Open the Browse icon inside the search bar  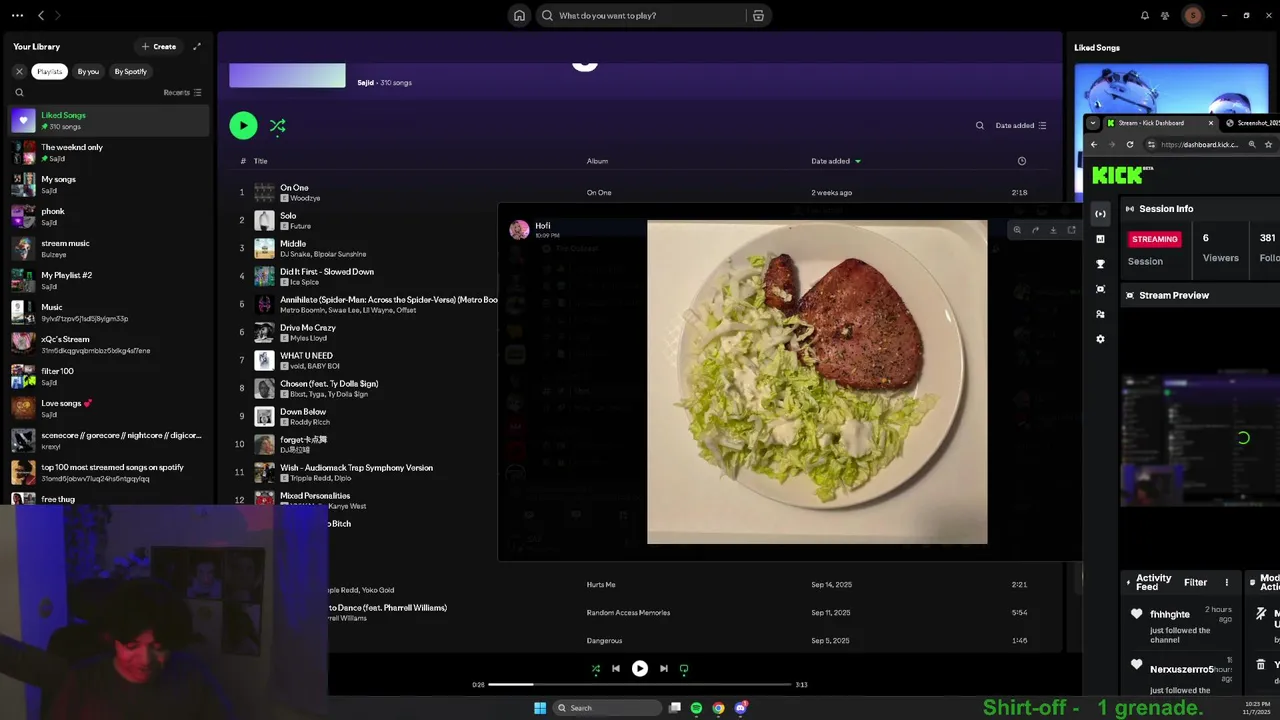click(x=758, y=15)
